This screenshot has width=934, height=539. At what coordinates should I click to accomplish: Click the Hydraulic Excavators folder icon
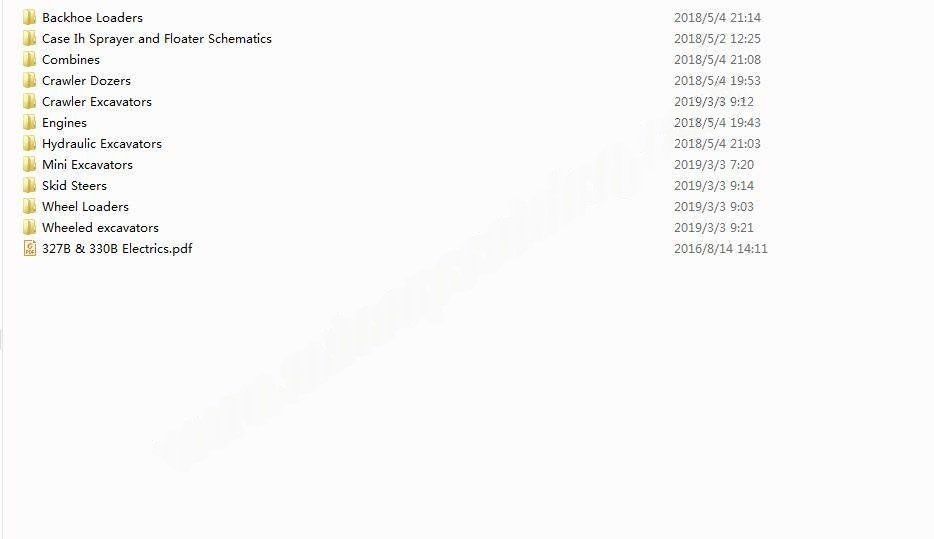click(29, 144)
